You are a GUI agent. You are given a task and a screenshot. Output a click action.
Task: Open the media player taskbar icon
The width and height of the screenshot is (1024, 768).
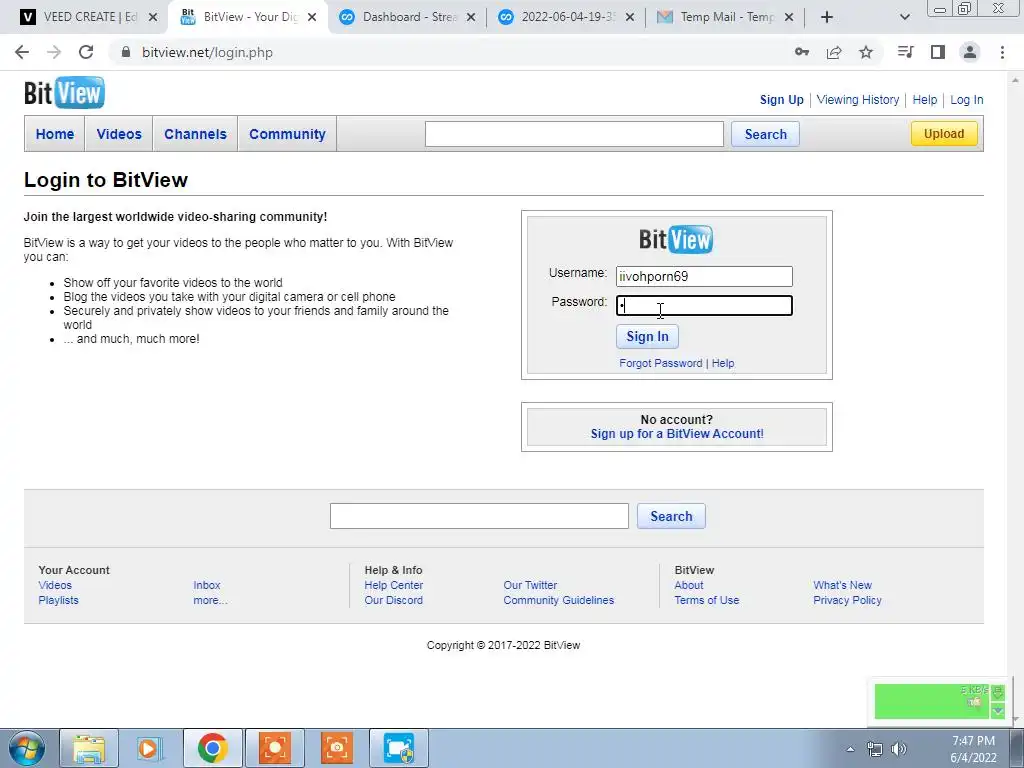tap(149, 748)
